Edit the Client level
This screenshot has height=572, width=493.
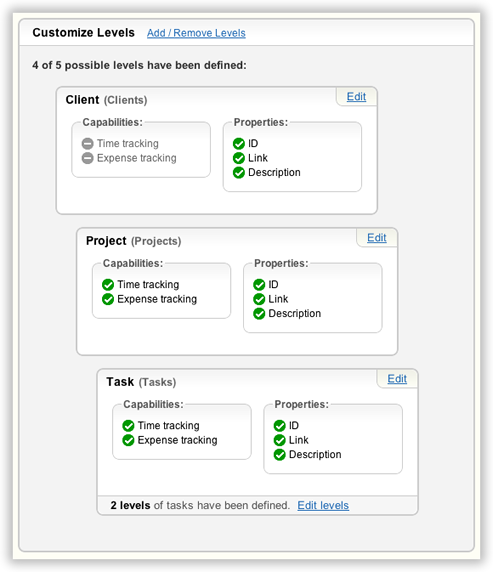click(x=356, y=97)
